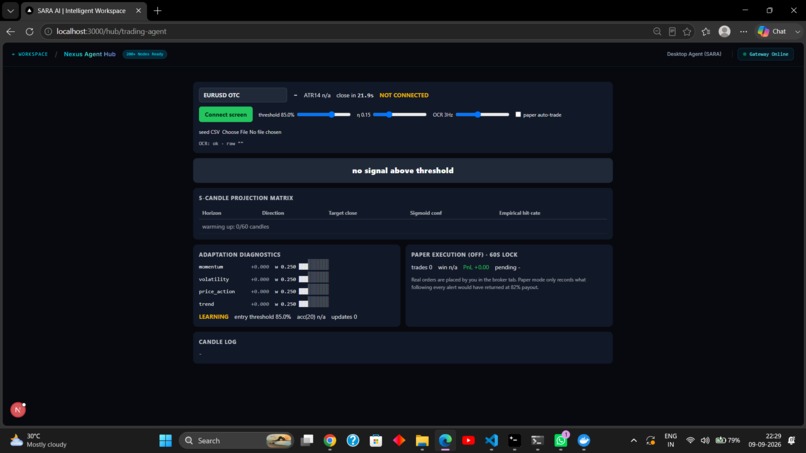Click the LEARNING status label
Image resolution: width=806 pixels, height=453 pixels.
pos(213,317)
